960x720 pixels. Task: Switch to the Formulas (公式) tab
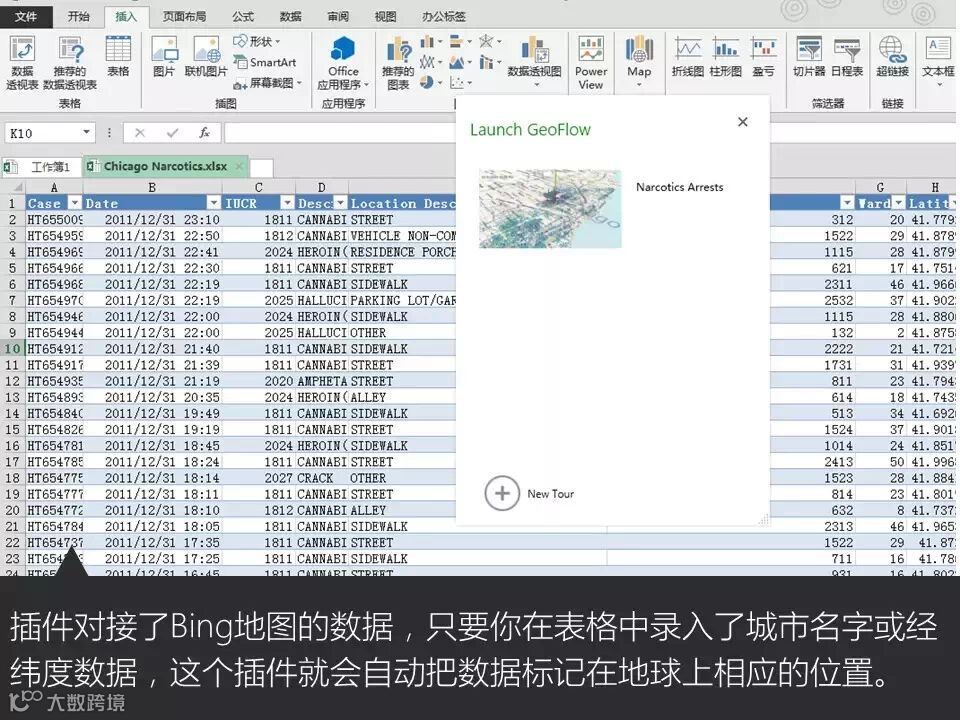click(x=243, y=17)
